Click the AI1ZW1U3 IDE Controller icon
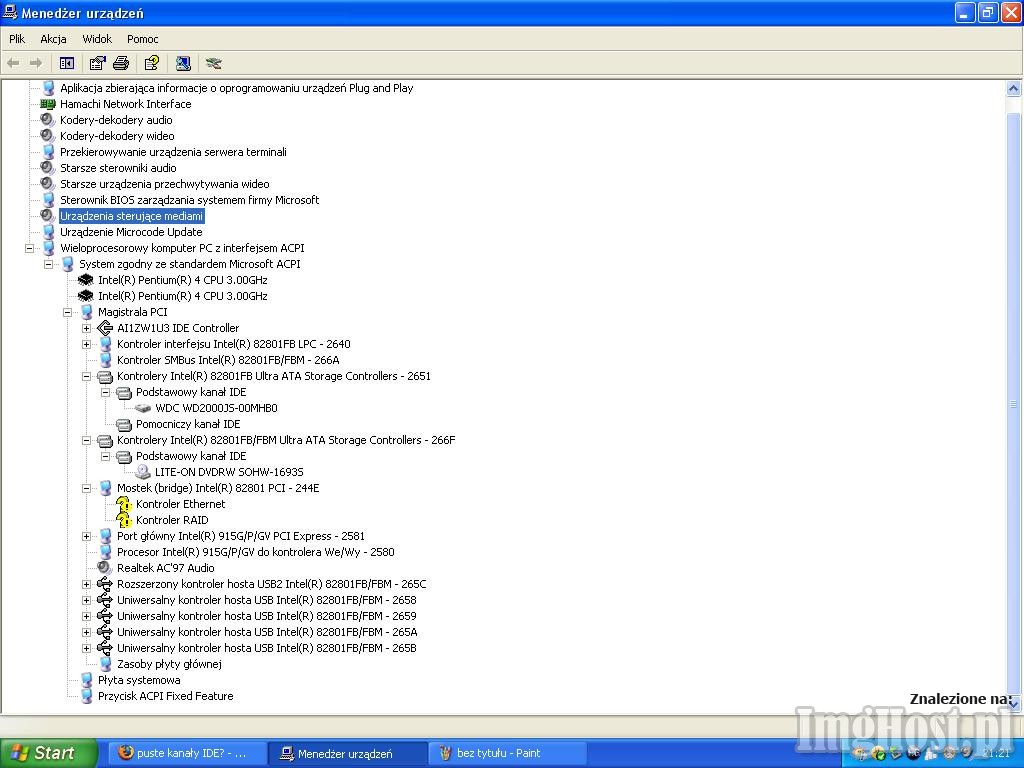 point(104,328)
